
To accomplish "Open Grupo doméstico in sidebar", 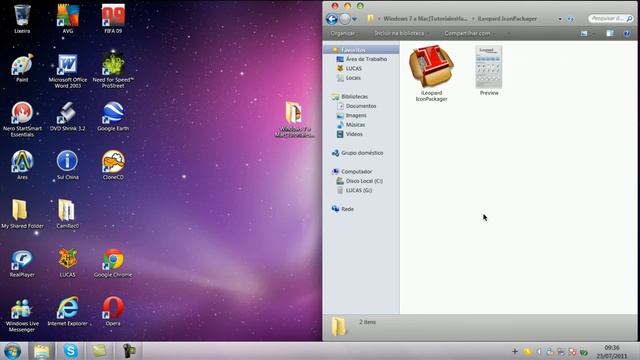I will (x=362, y=153).
